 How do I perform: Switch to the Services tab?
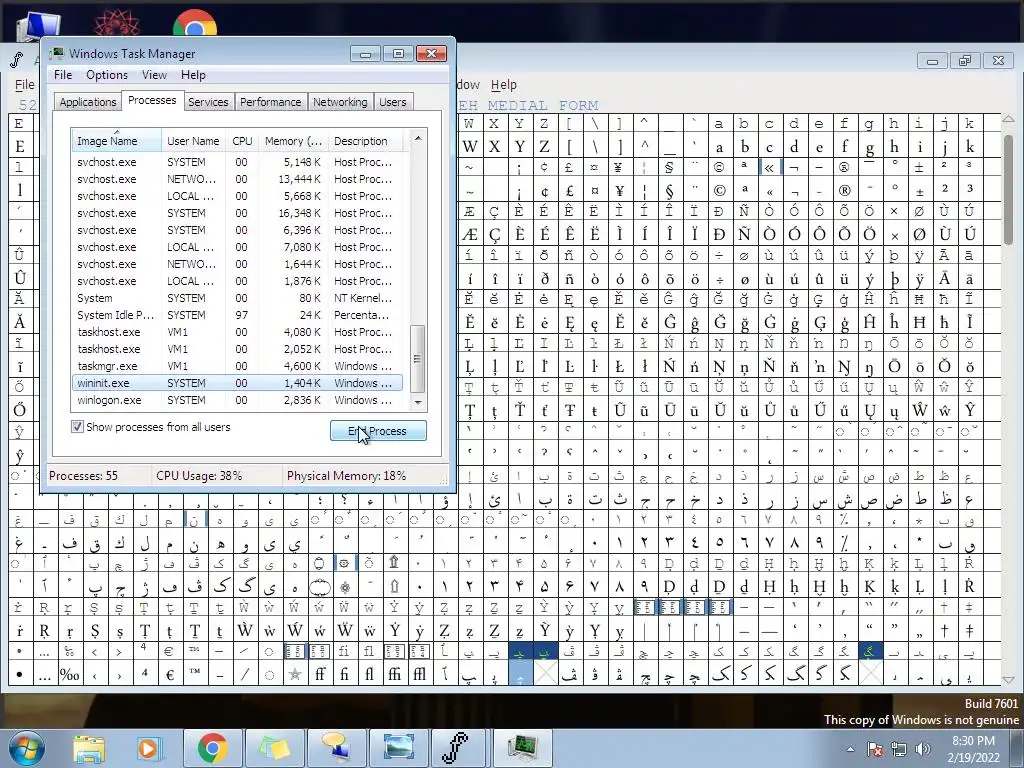point(208,102)
